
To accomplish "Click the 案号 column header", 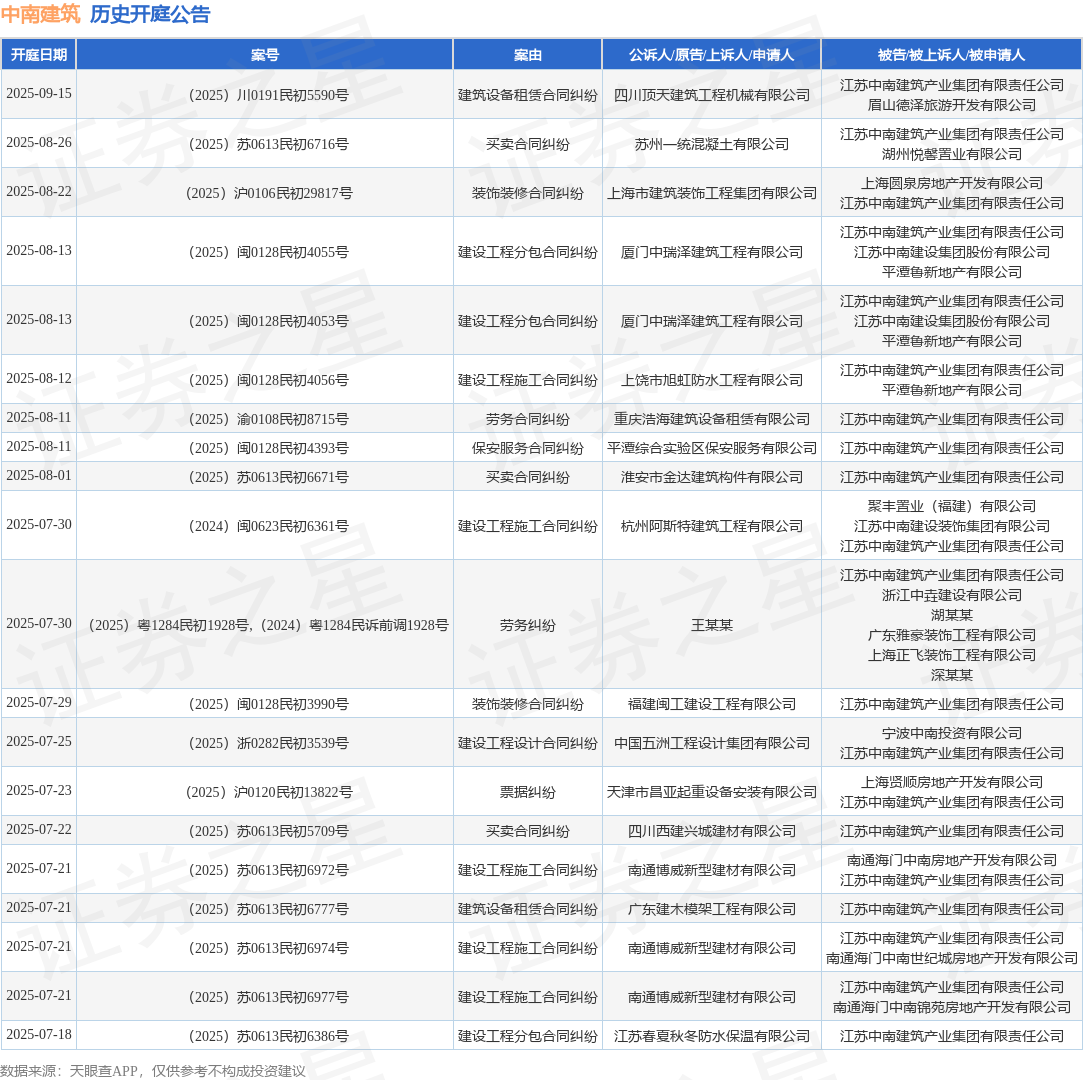I will tap(265, 55).
